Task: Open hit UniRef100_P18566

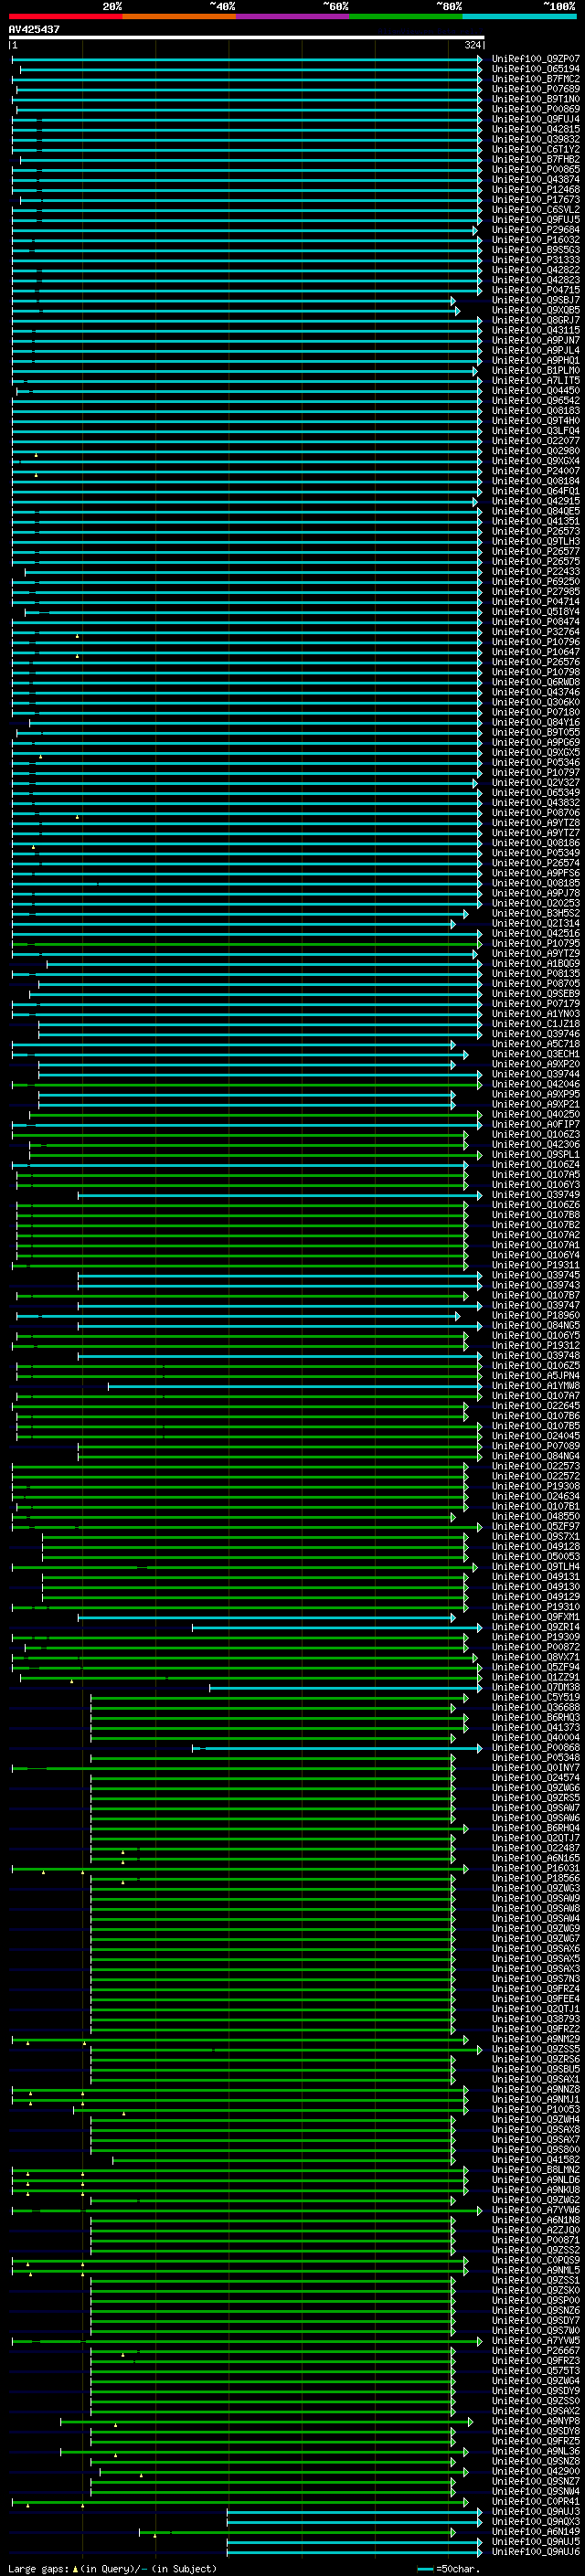Action: click(x=536, y=1878)
